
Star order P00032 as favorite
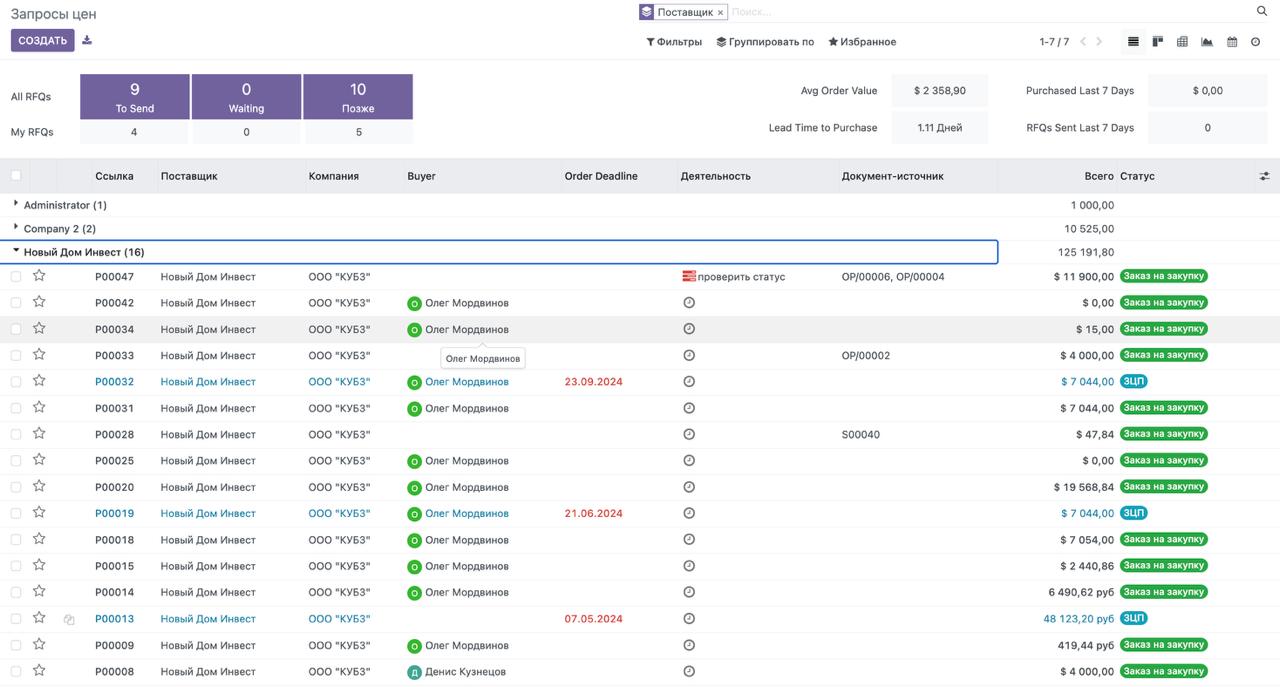(39, 381)
